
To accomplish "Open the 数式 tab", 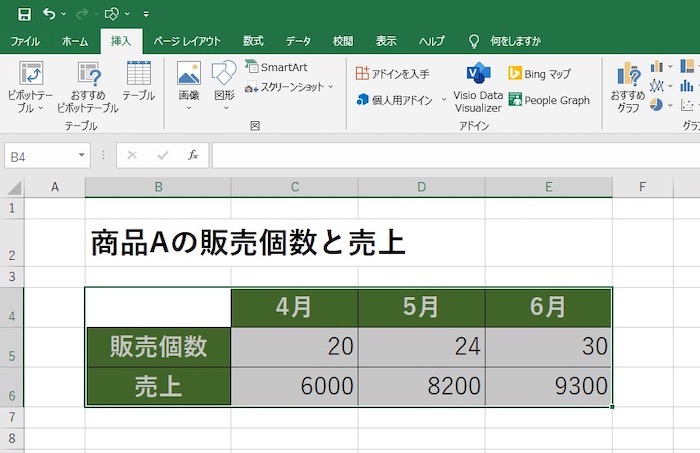I will (253, 41).
